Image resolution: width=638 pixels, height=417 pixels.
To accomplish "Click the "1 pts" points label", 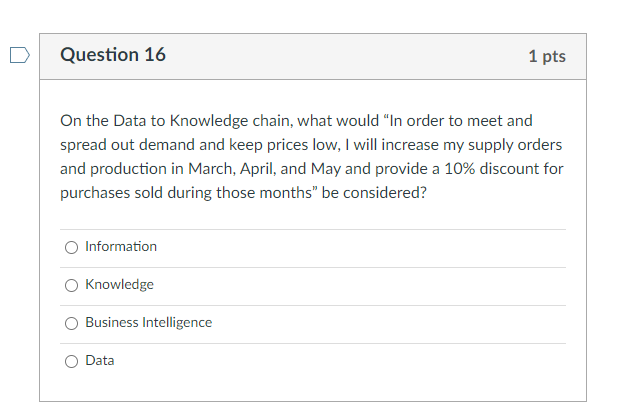I will pos(547,56).
